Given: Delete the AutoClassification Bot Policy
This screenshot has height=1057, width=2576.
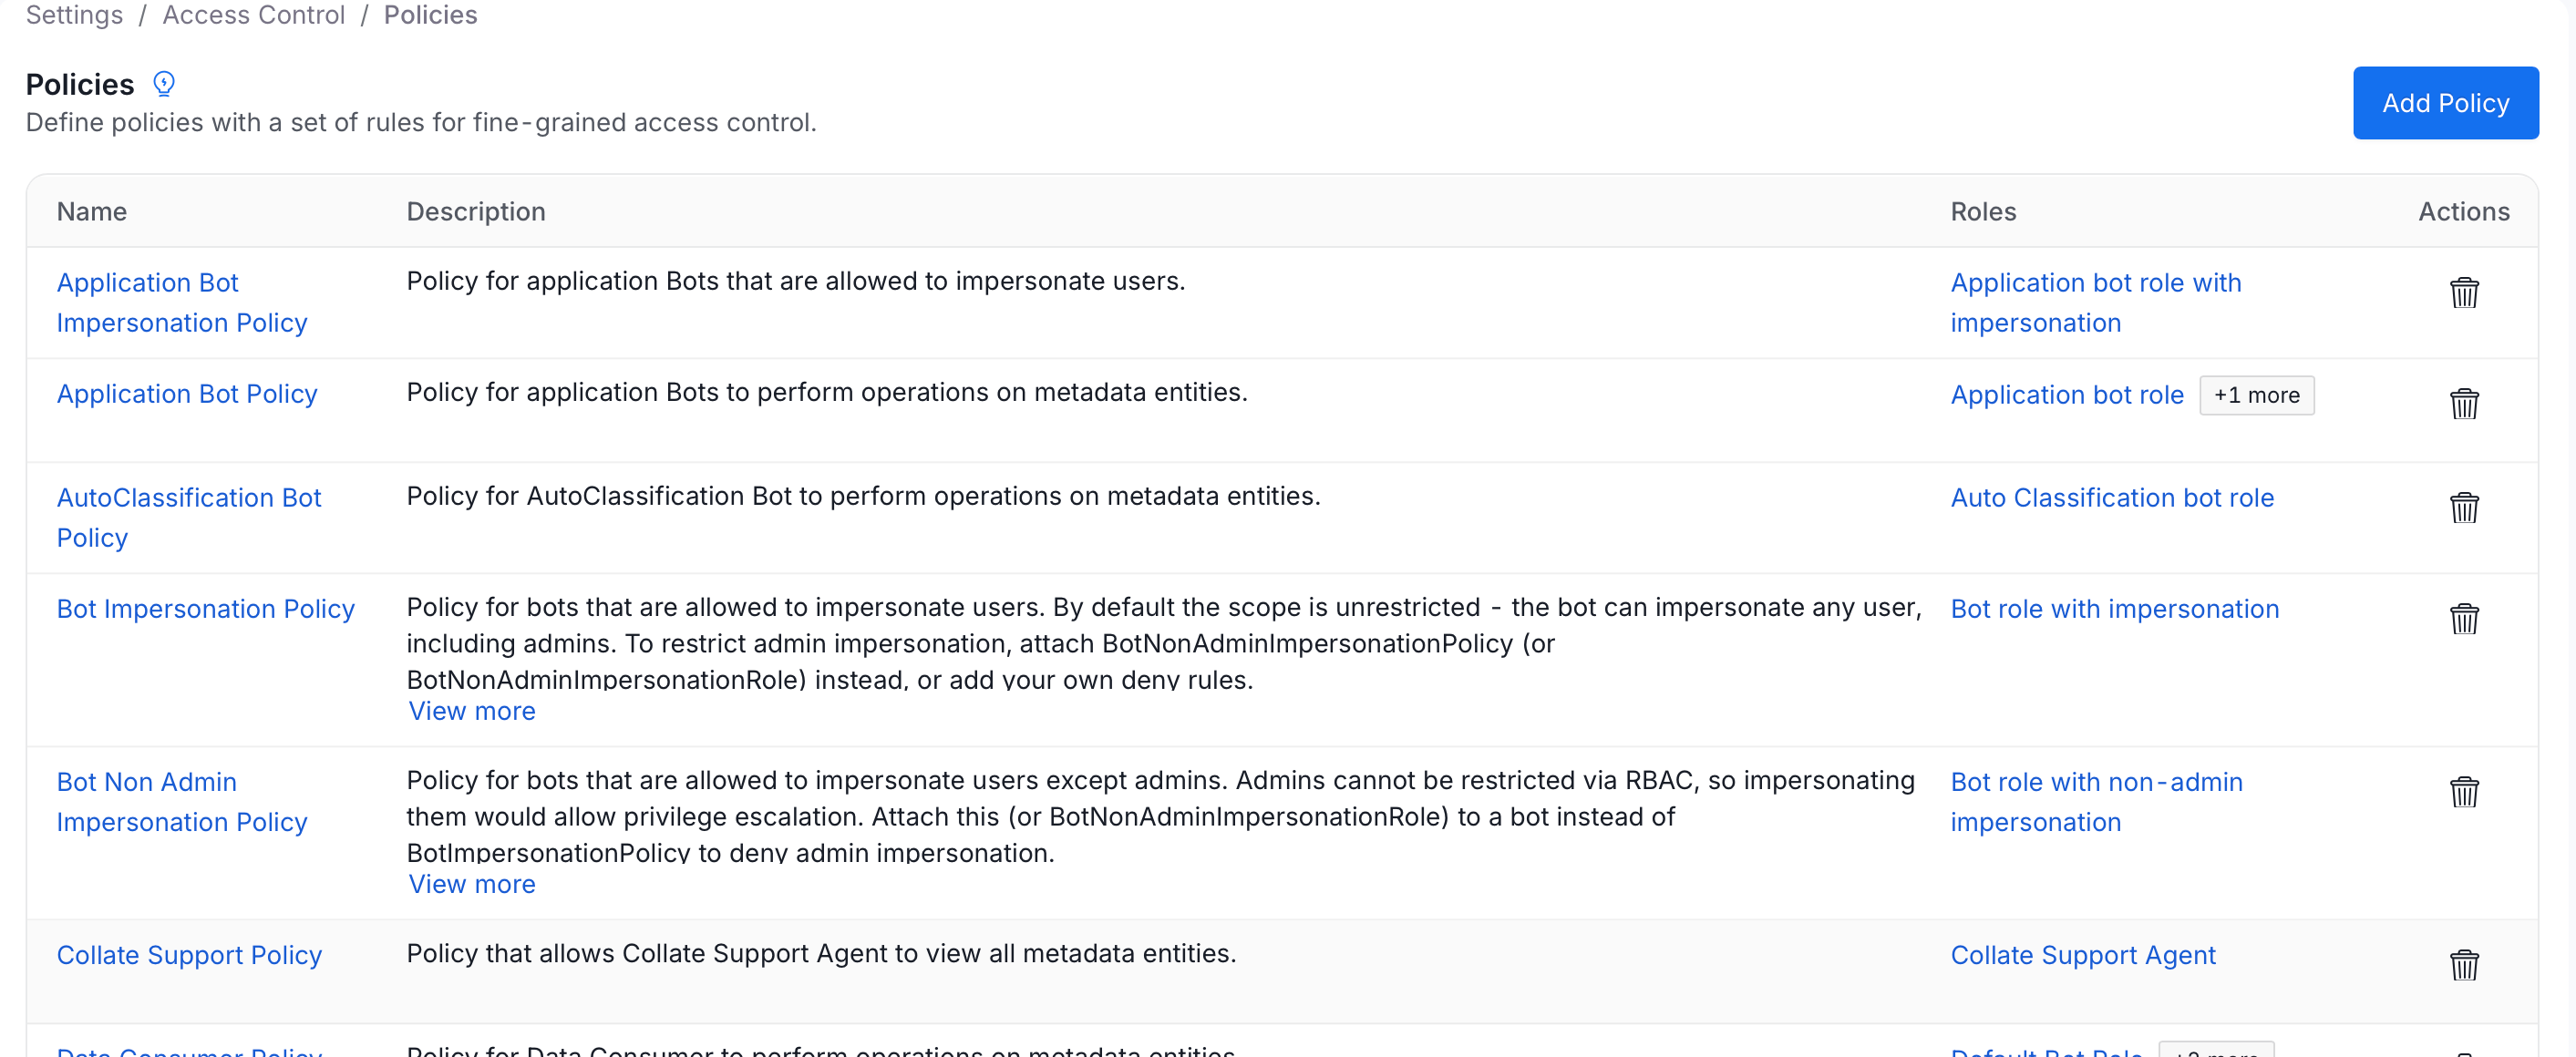Looking at the screenshot, I should tap(2463, 508).
